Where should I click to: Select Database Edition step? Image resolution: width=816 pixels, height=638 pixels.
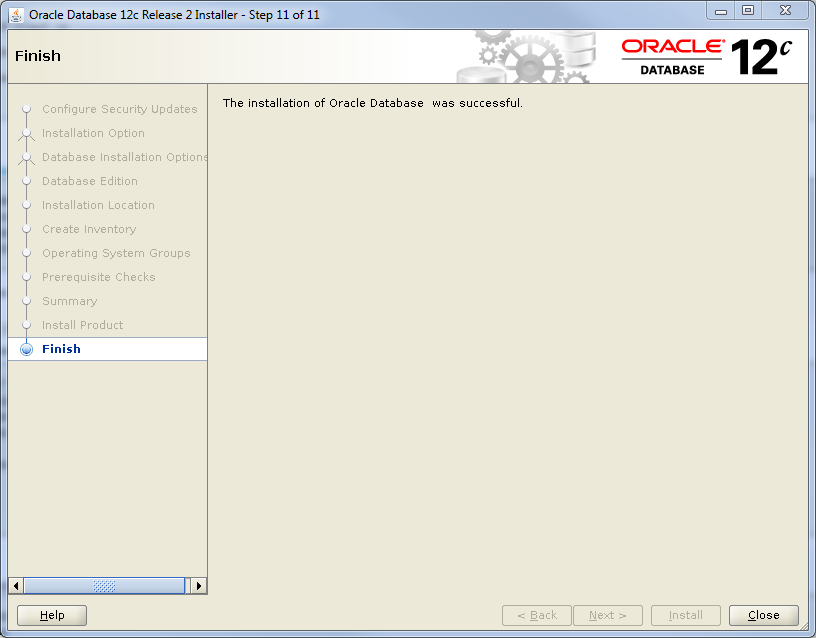point(90,181)
